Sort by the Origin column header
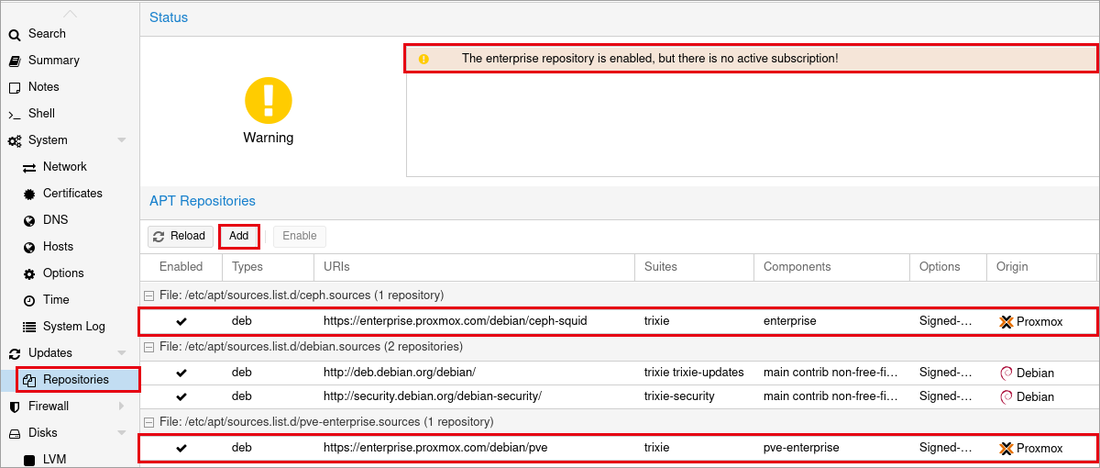The height and width of the screenshot is (468, 1100). pos(1041,267)
